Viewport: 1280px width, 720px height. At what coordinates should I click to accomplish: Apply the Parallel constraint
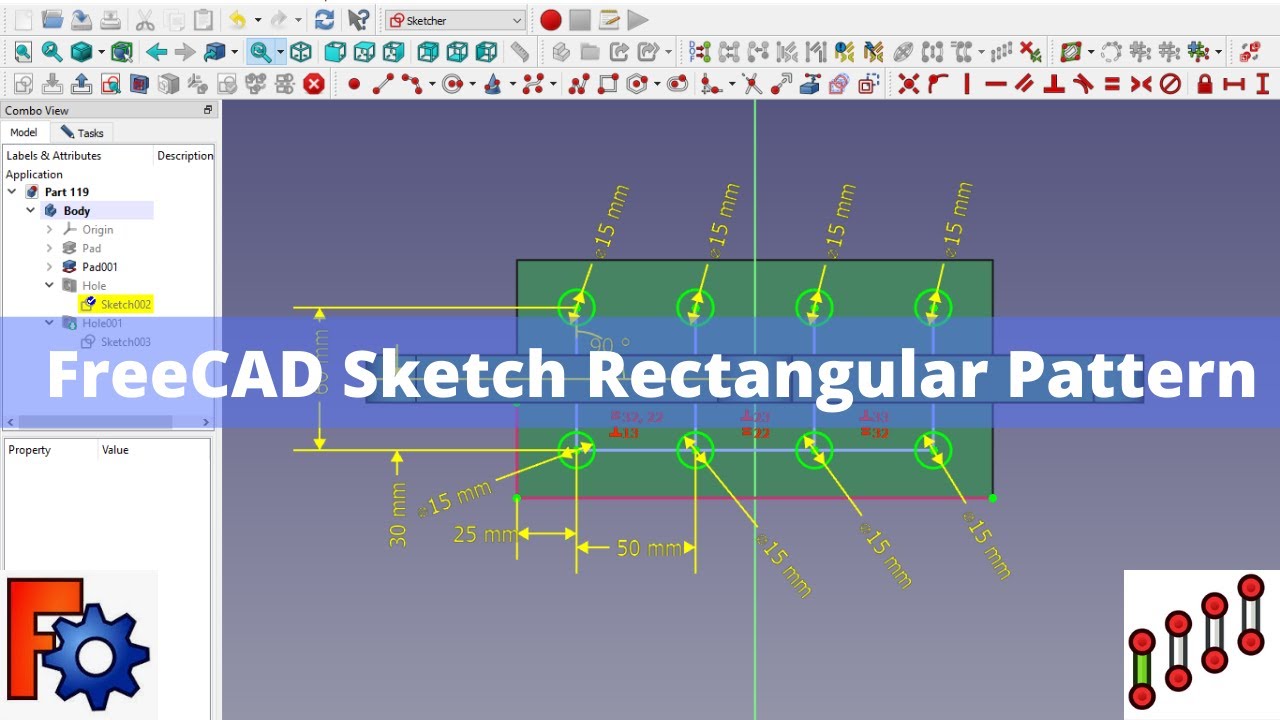(x=1024, y=84)
